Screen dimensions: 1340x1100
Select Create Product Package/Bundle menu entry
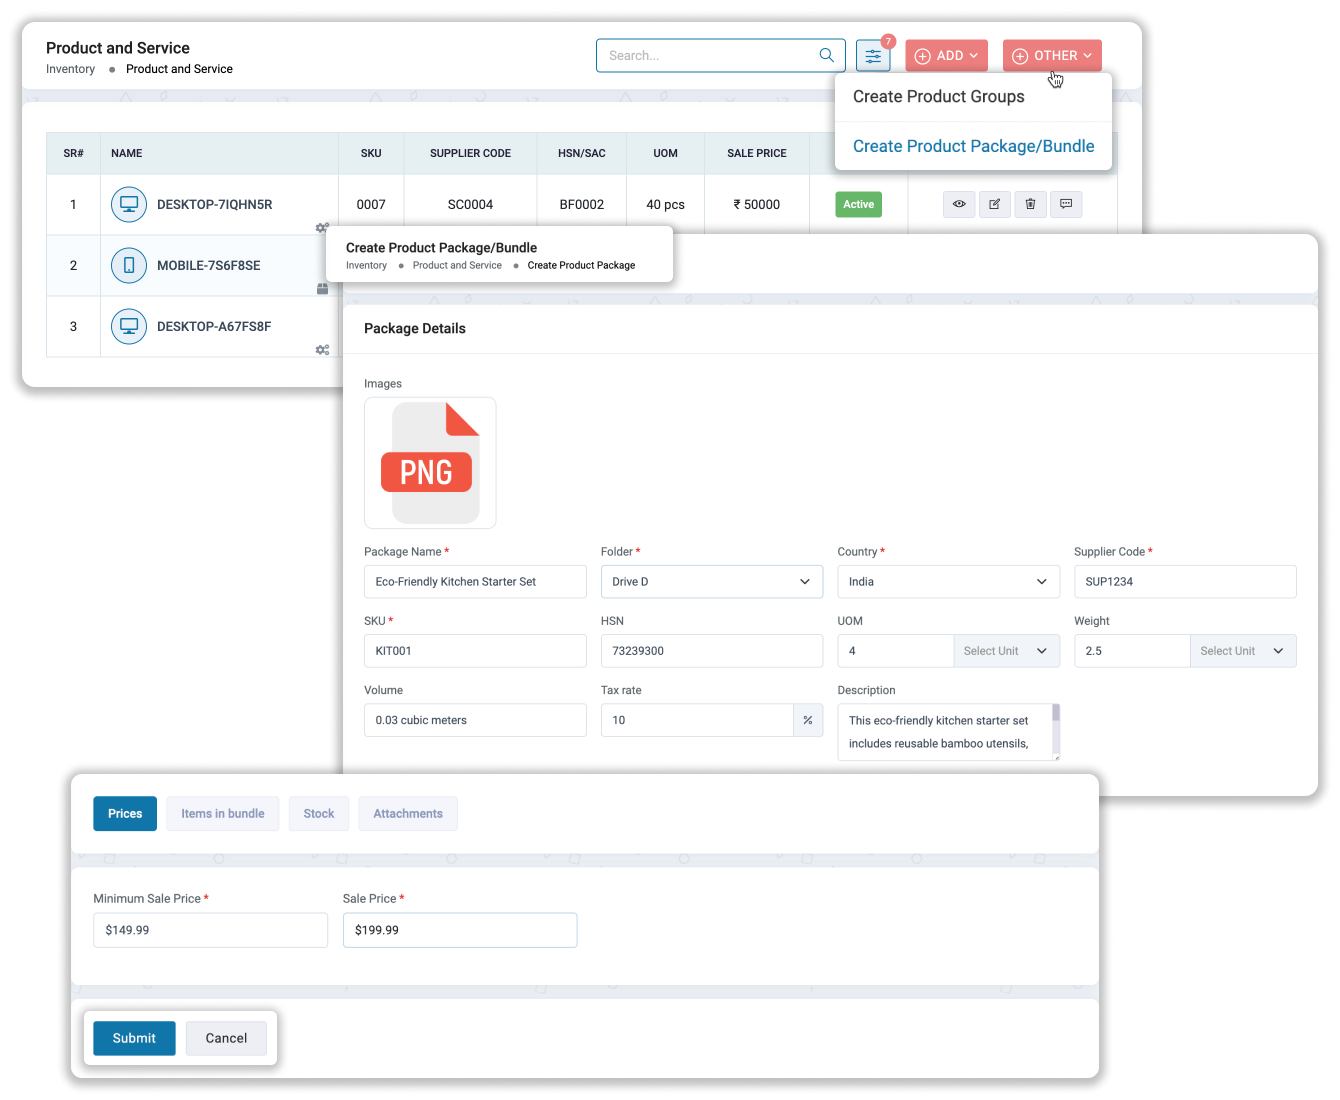(x=972, y=146)
